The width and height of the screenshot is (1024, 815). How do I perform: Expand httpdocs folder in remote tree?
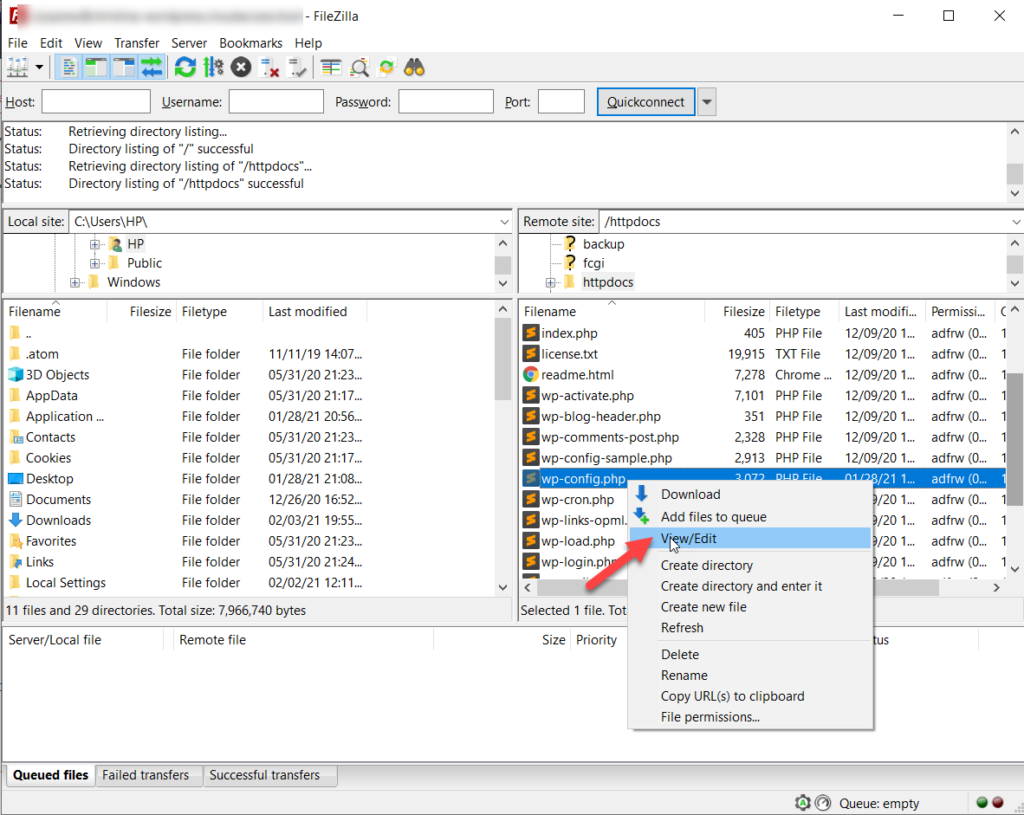551,282
